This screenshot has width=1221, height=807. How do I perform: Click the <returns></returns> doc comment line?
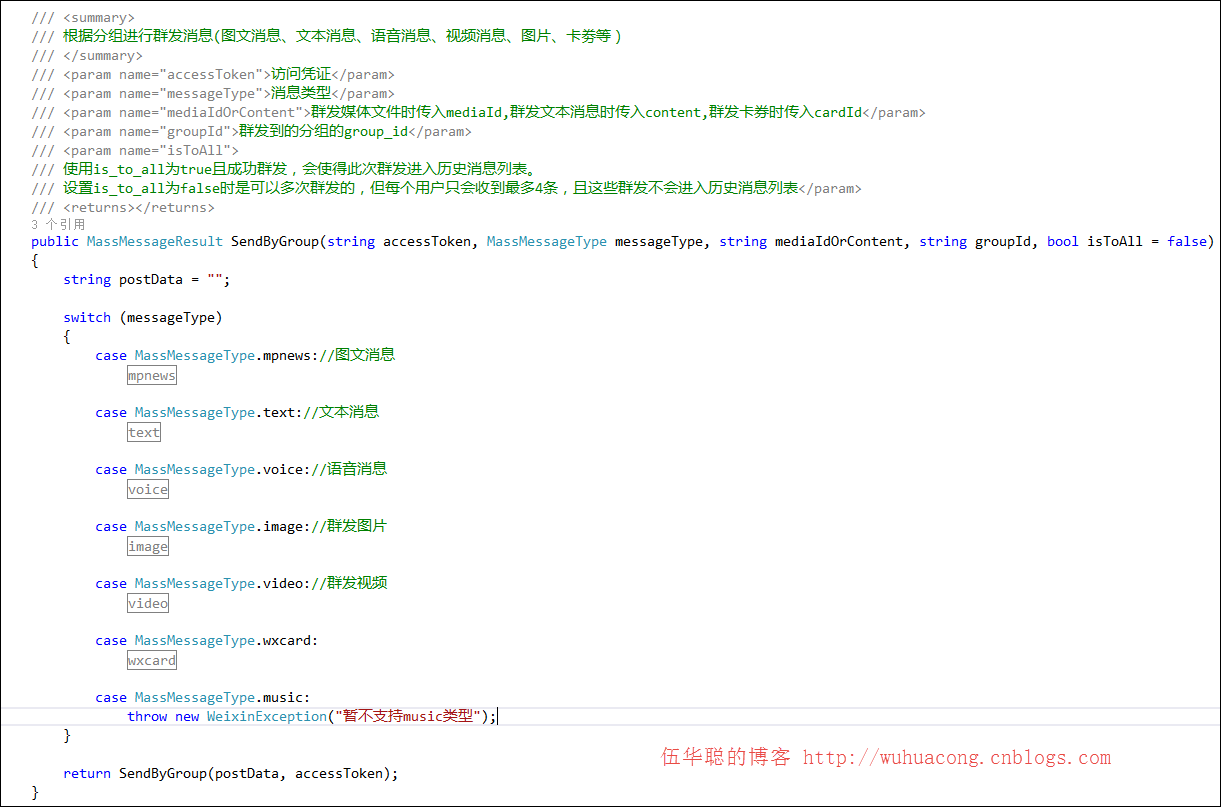click(x=123, y=208)
